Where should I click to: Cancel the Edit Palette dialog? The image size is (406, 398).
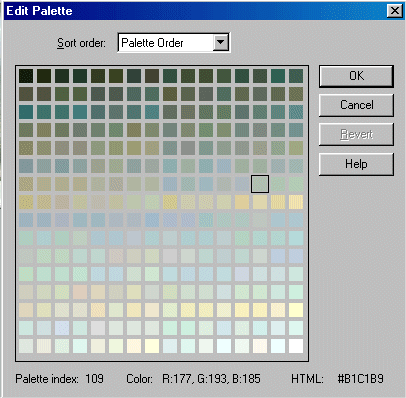tap(356, 105)
